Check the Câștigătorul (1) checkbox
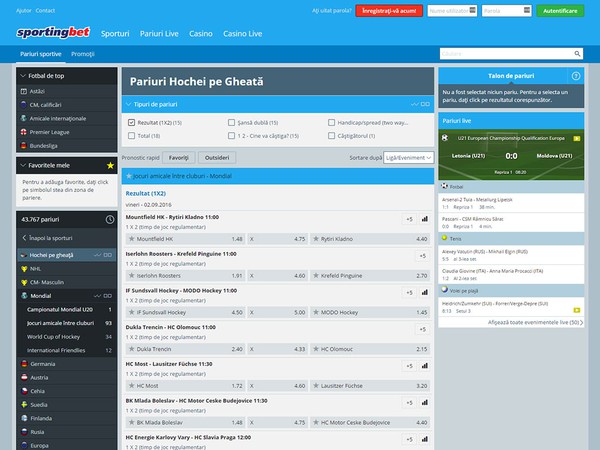 tap(331, 135)
